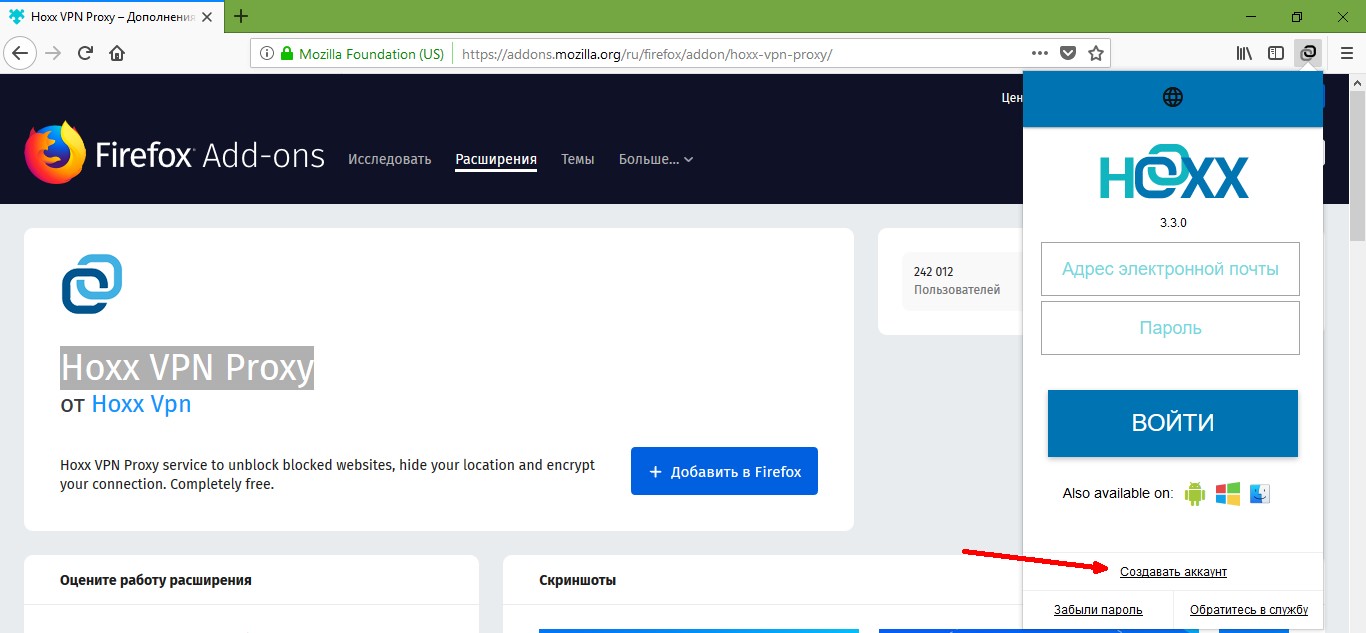Click the 3.3.0 version text
The width and height of the screenshot is (1366, 633).
pos(1173,223)
